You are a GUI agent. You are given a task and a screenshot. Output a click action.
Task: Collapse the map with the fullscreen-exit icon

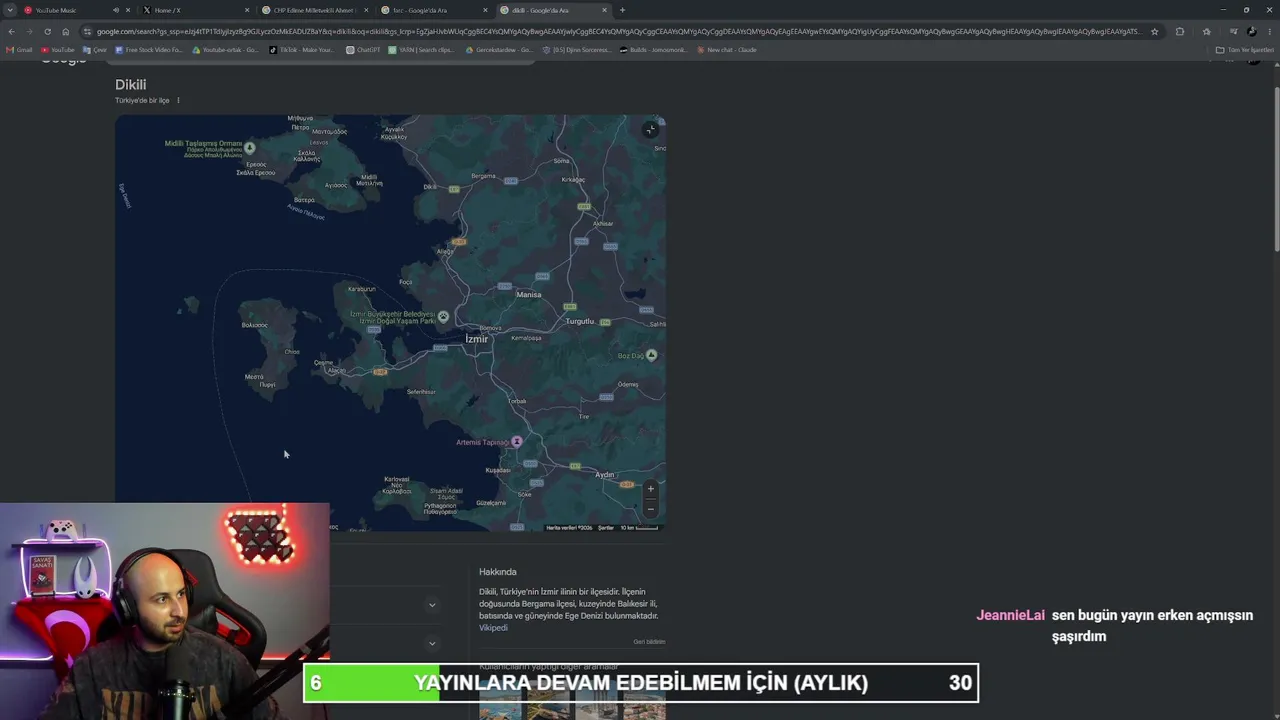coord(650,129)
